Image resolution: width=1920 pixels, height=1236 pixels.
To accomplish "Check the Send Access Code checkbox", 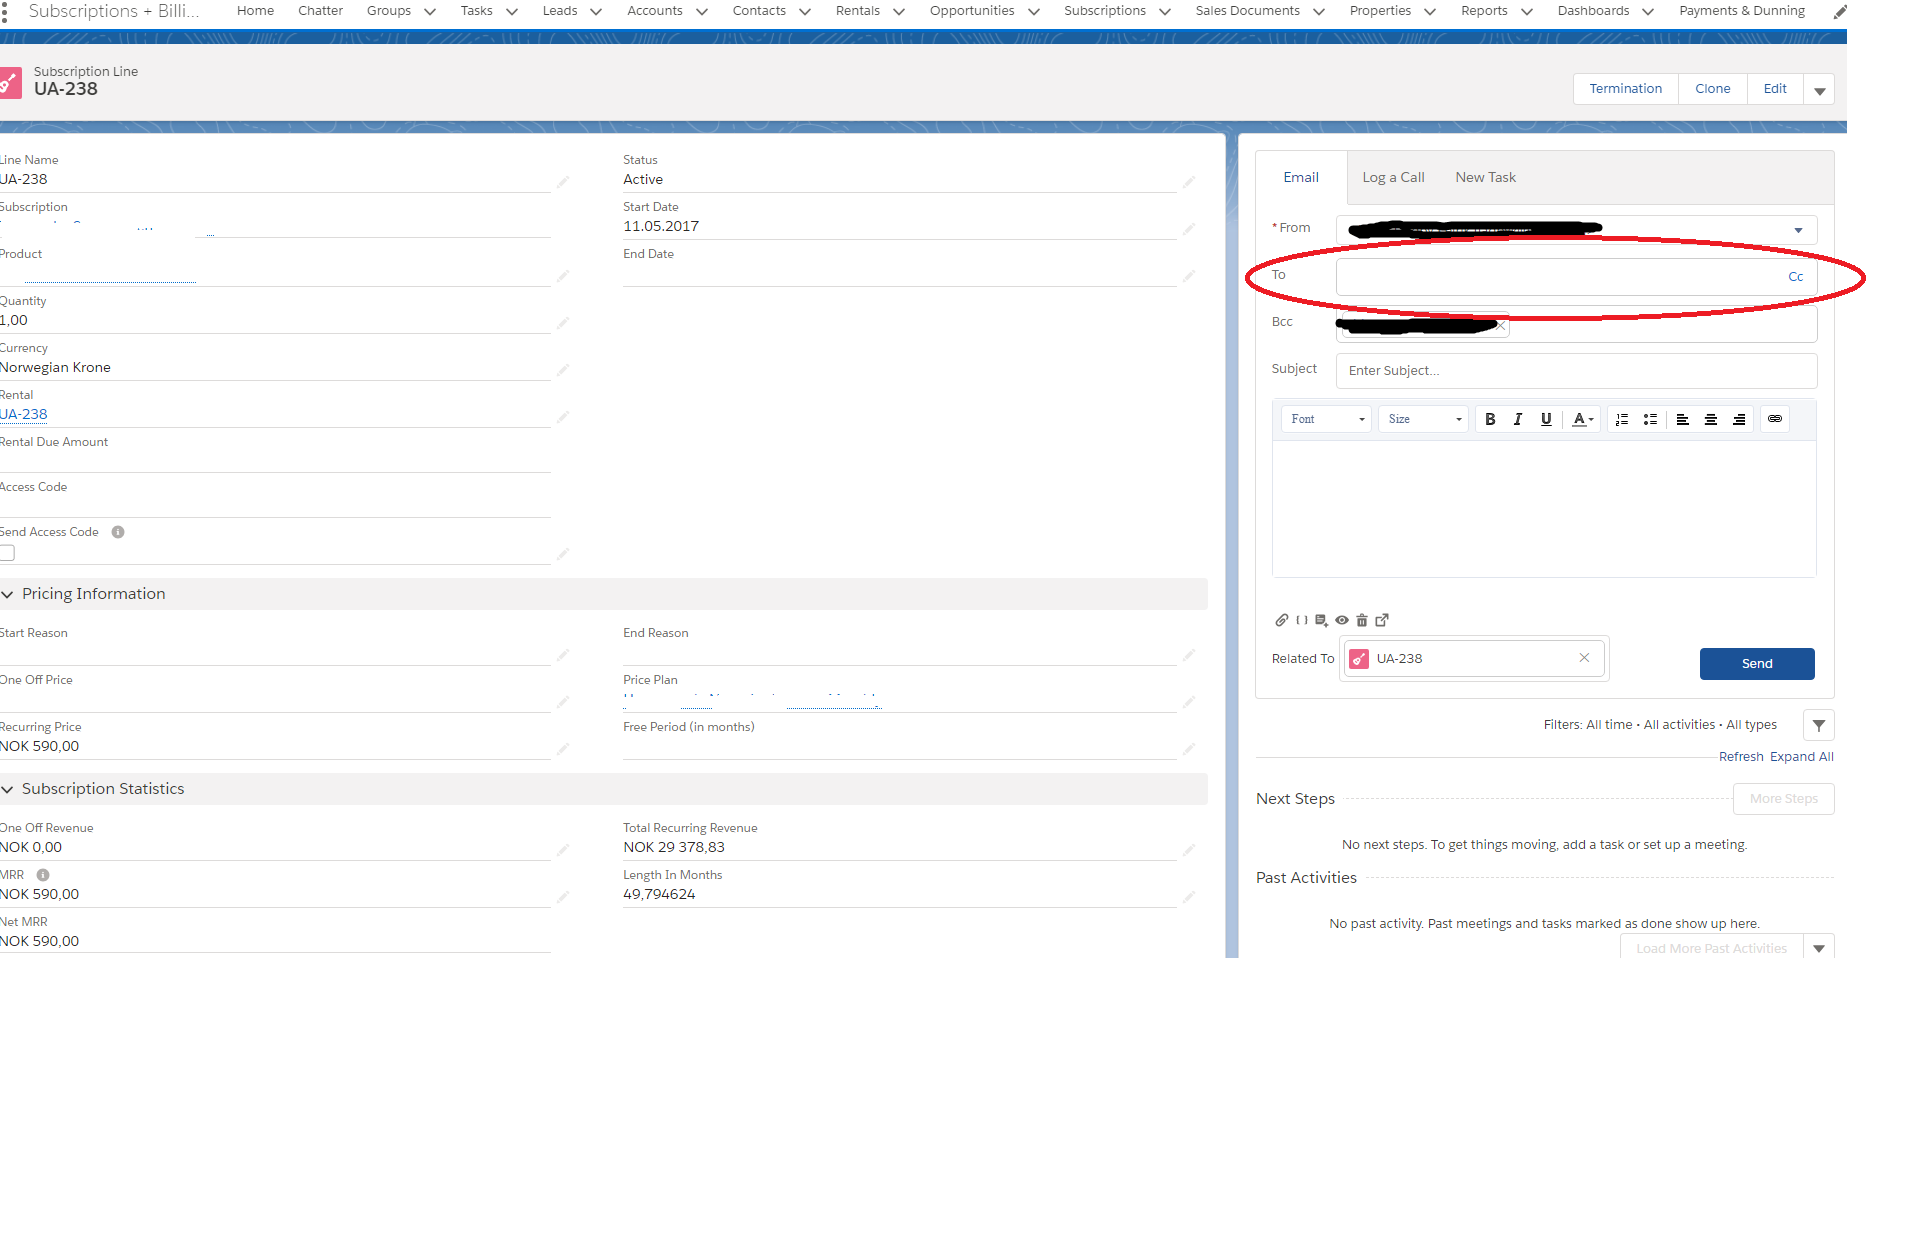I will coord(8,553).
